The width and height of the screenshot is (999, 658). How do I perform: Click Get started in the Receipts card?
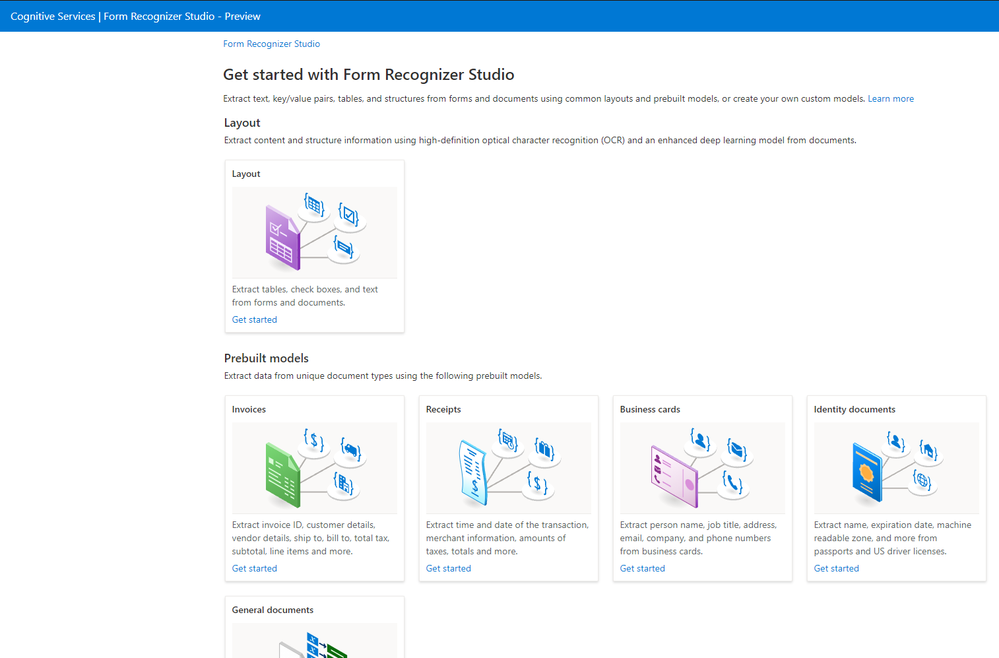tap(449, 568)
